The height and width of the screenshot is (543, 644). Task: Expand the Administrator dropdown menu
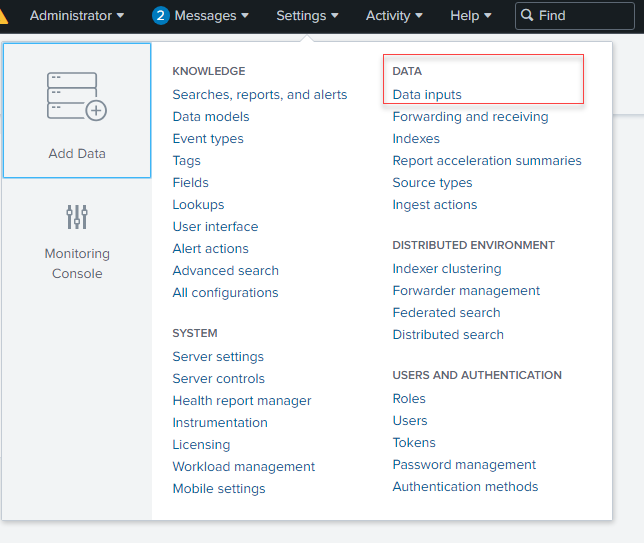pyautogui.click(x=77, y=16)
